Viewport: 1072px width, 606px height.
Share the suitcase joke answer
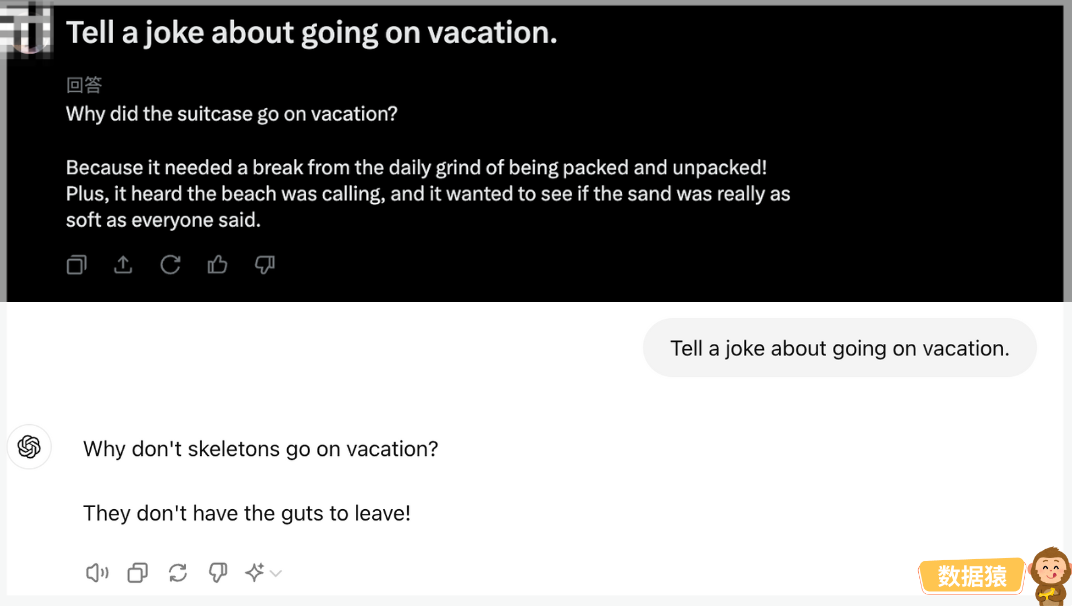123,265
